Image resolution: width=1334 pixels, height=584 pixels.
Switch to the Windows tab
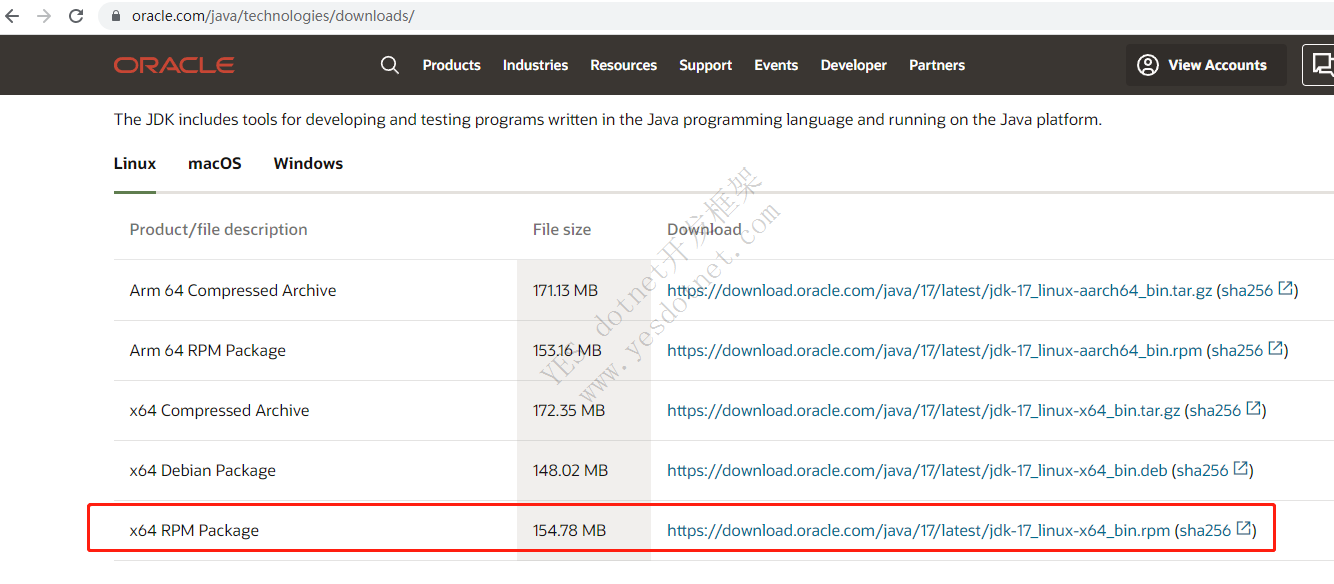tap(308, 163)
